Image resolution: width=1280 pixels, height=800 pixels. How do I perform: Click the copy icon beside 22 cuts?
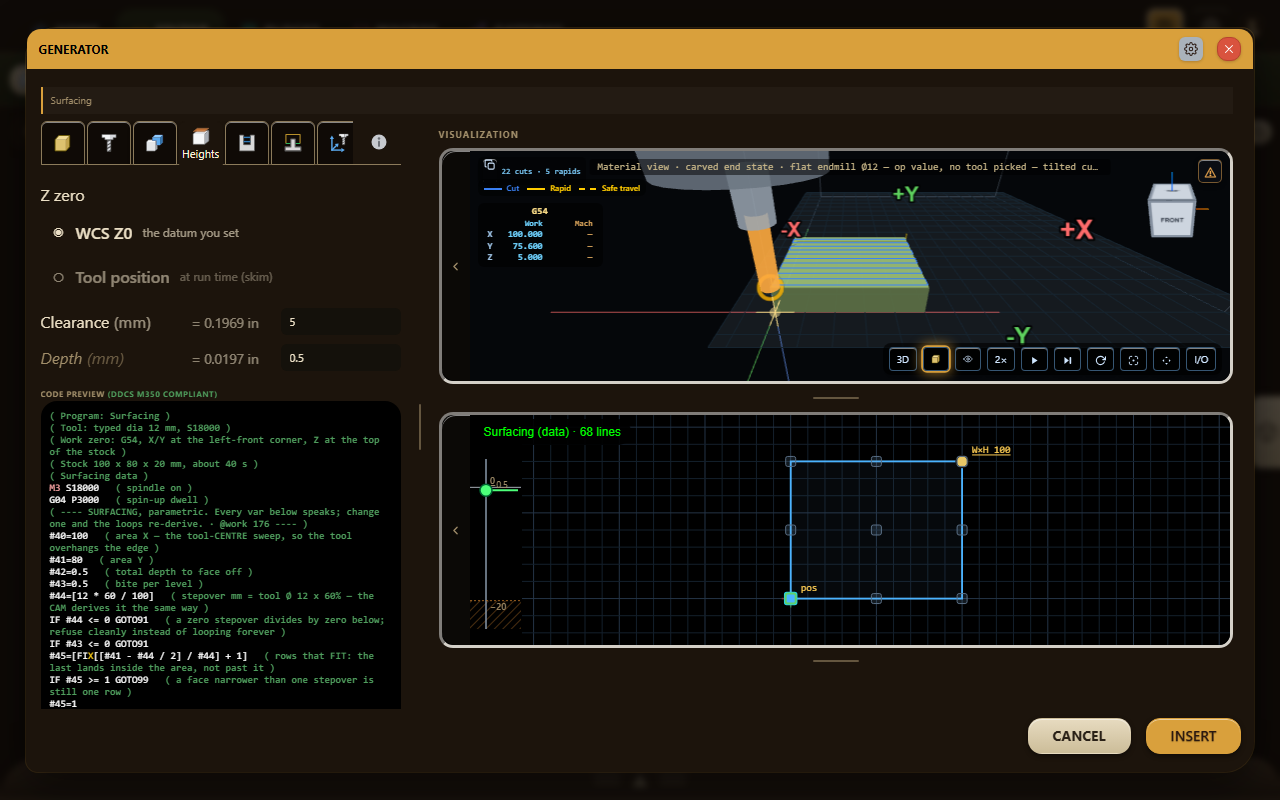tap(490, 165)
